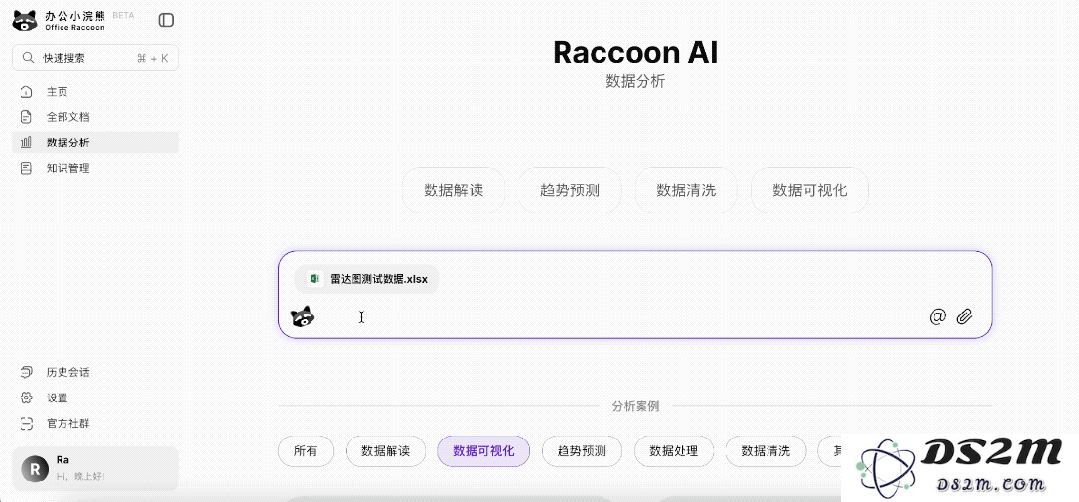This screenshot has width=1079, height=502.
Task: Click the notebook icon beside 知识管理
Action: pos(26,168)
